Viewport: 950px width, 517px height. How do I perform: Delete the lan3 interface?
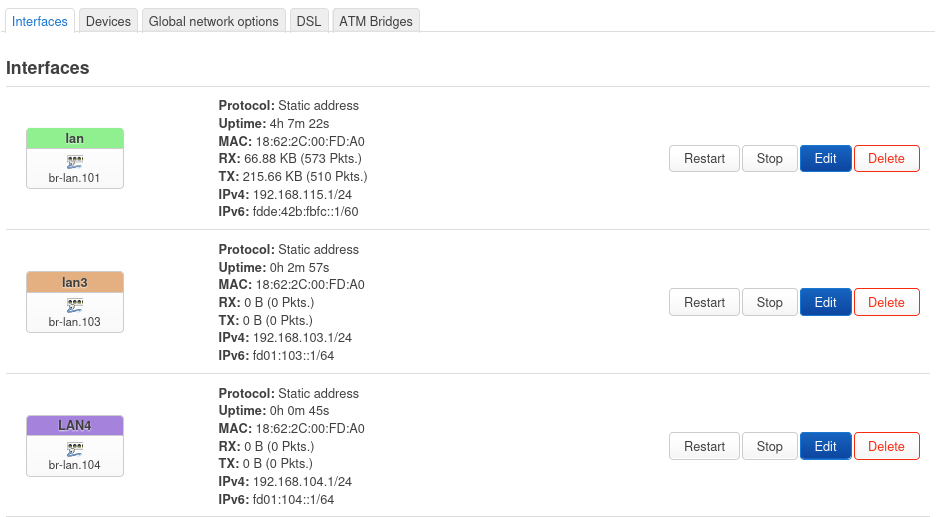[x=886, y=302]
